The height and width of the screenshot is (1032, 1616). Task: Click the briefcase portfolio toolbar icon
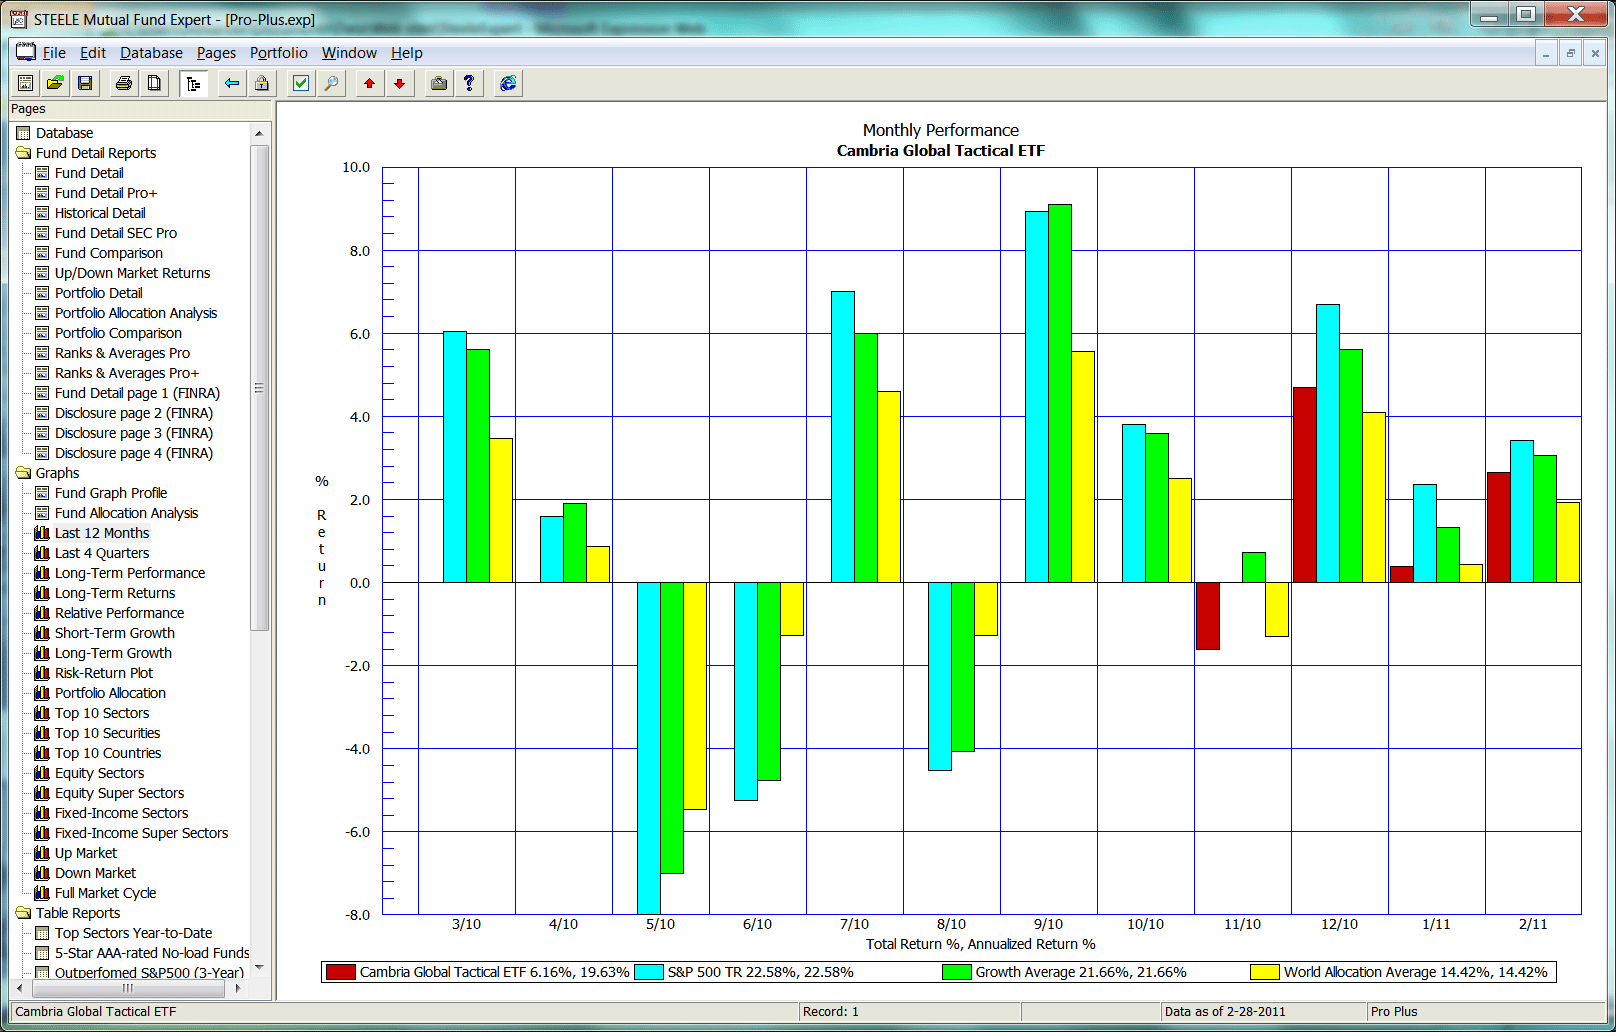439,83
